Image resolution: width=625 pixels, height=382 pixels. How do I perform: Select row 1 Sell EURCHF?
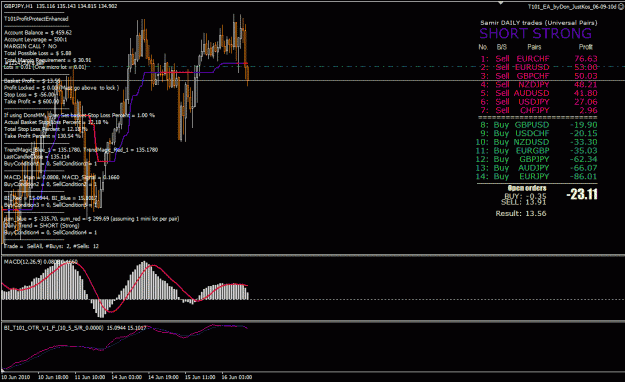[539, 59]
